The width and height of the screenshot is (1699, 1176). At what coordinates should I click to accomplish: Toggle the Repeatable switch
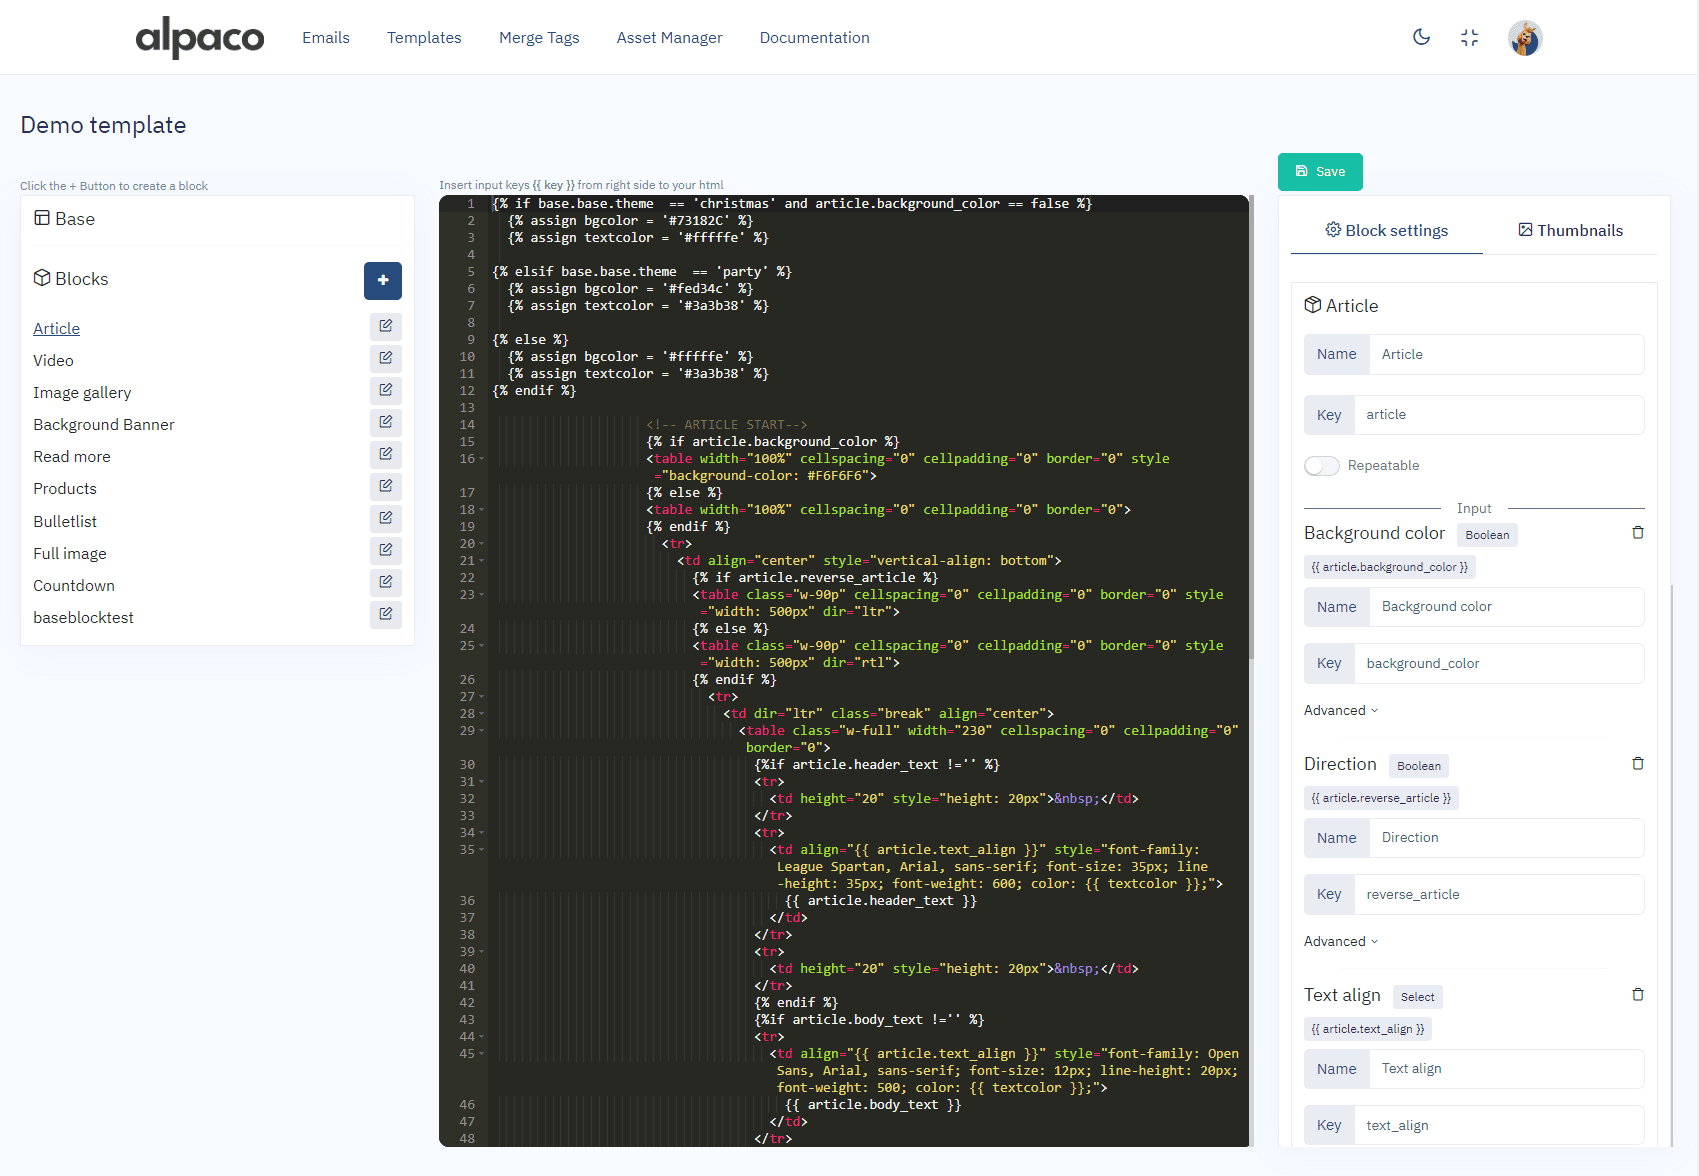click(1321, 466)
